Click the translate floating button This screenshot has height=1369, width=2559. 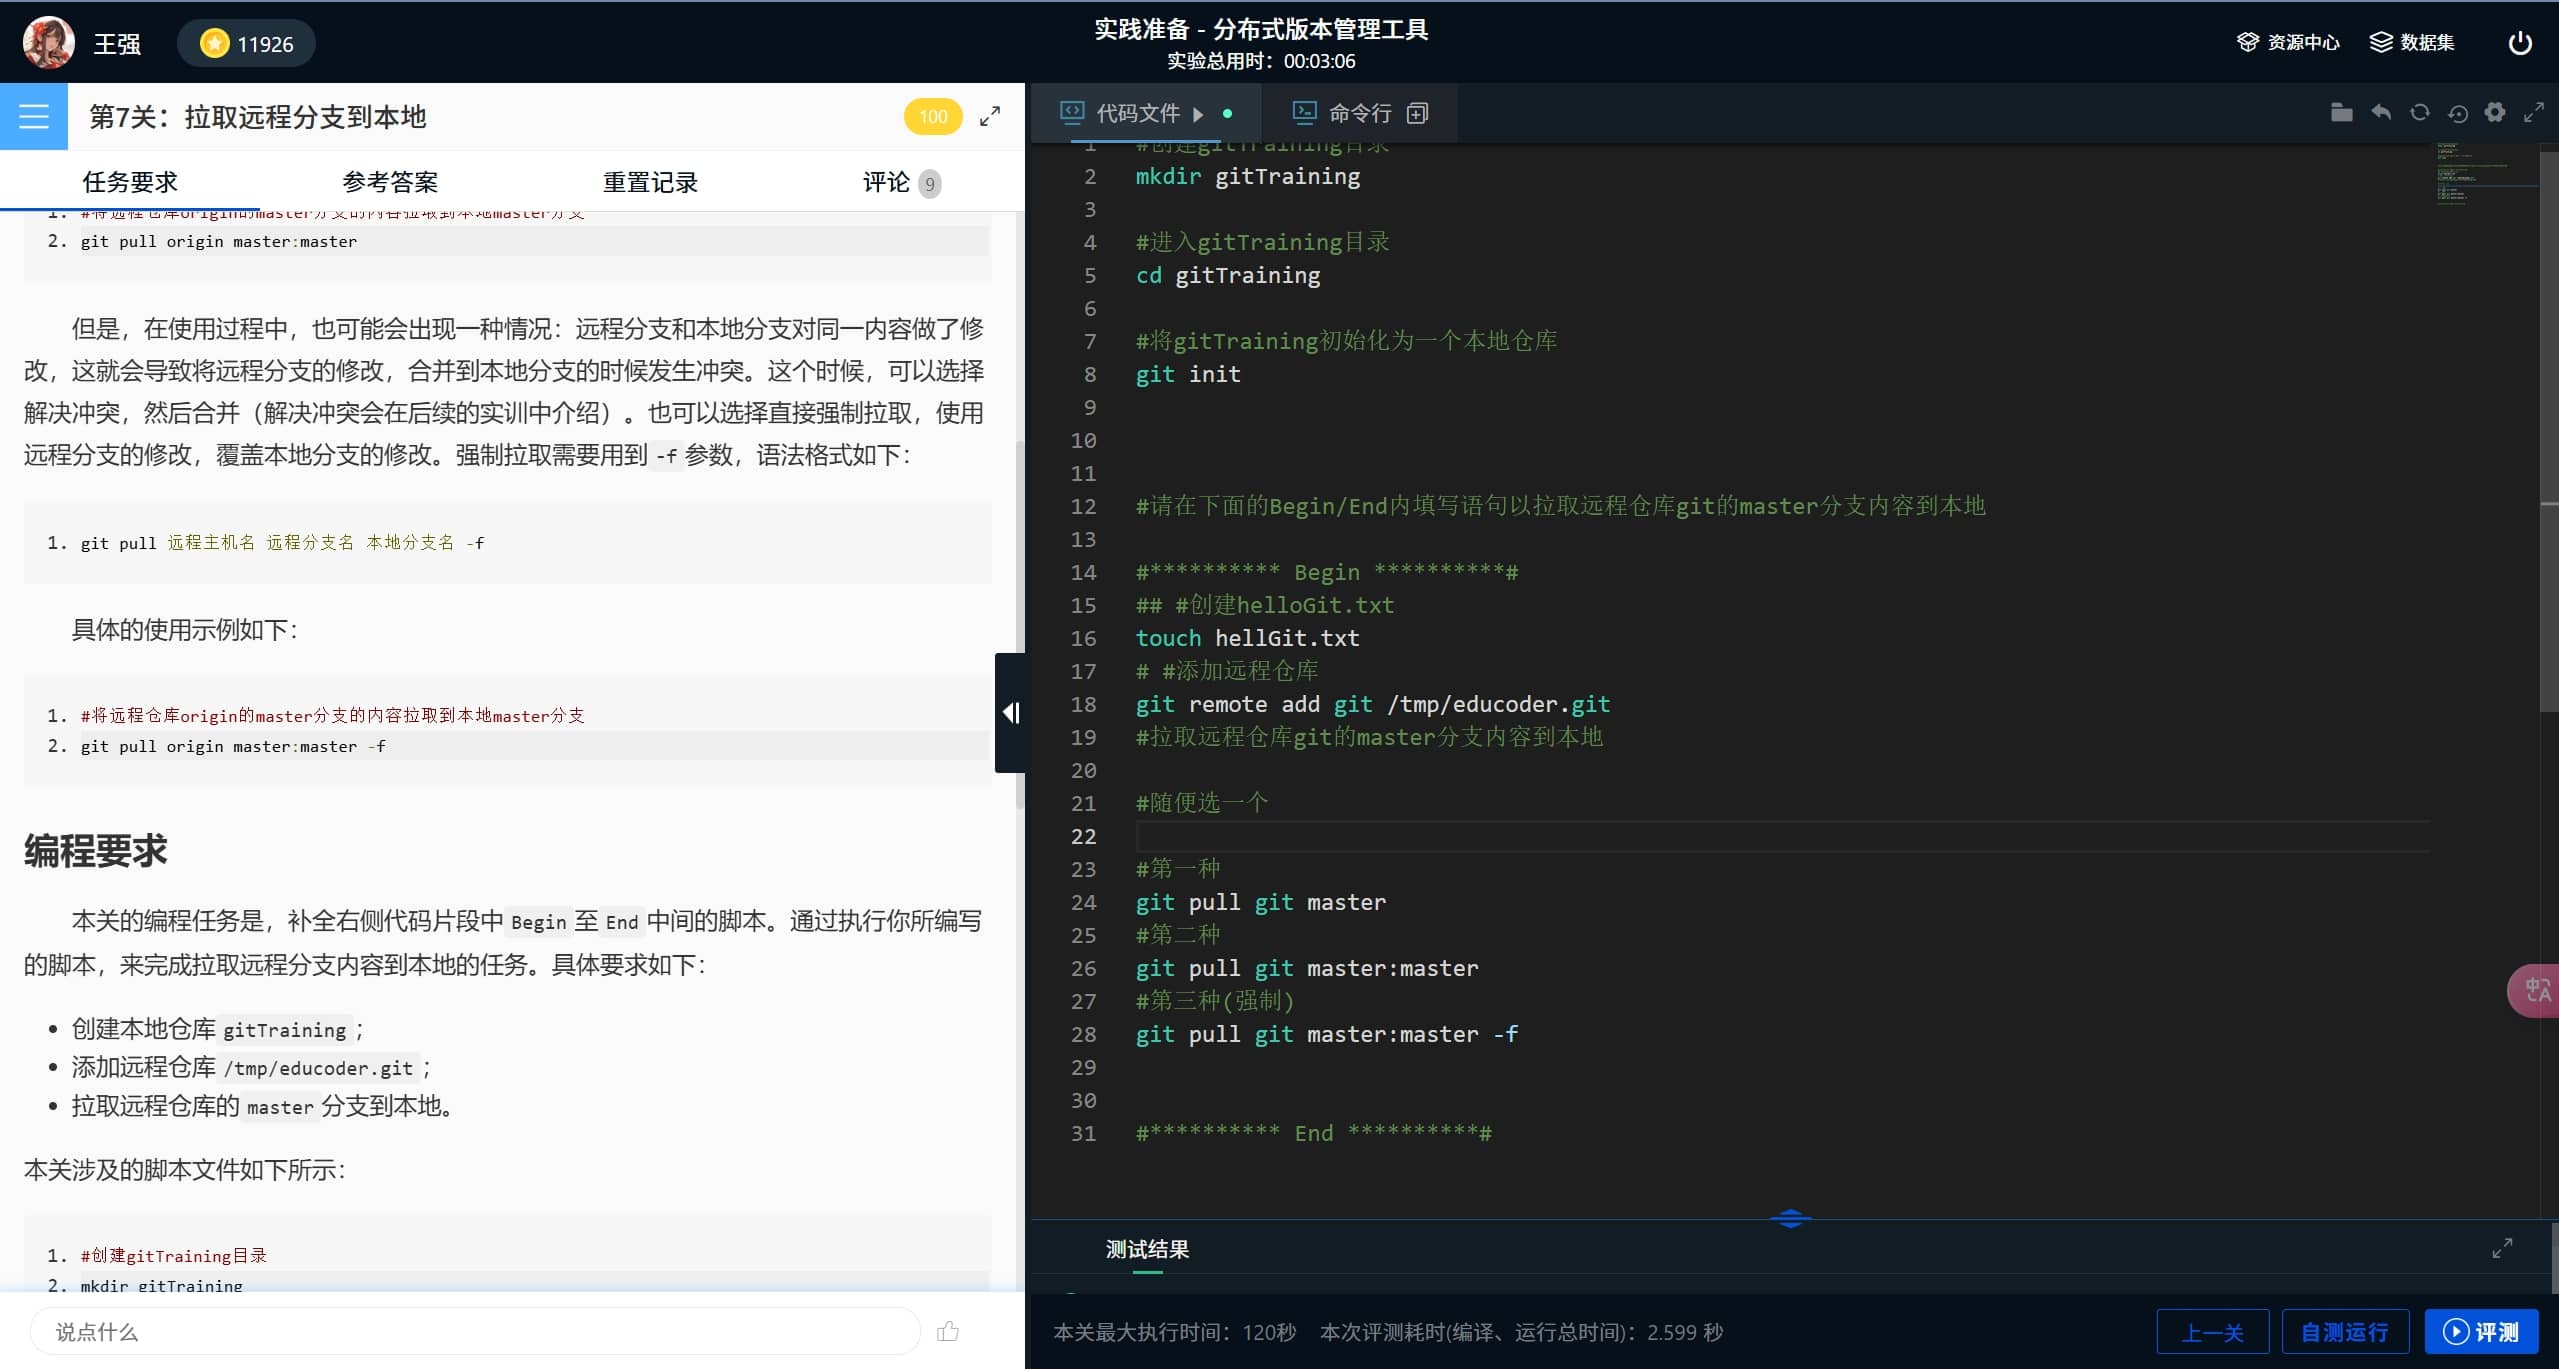pos(2534,990)
